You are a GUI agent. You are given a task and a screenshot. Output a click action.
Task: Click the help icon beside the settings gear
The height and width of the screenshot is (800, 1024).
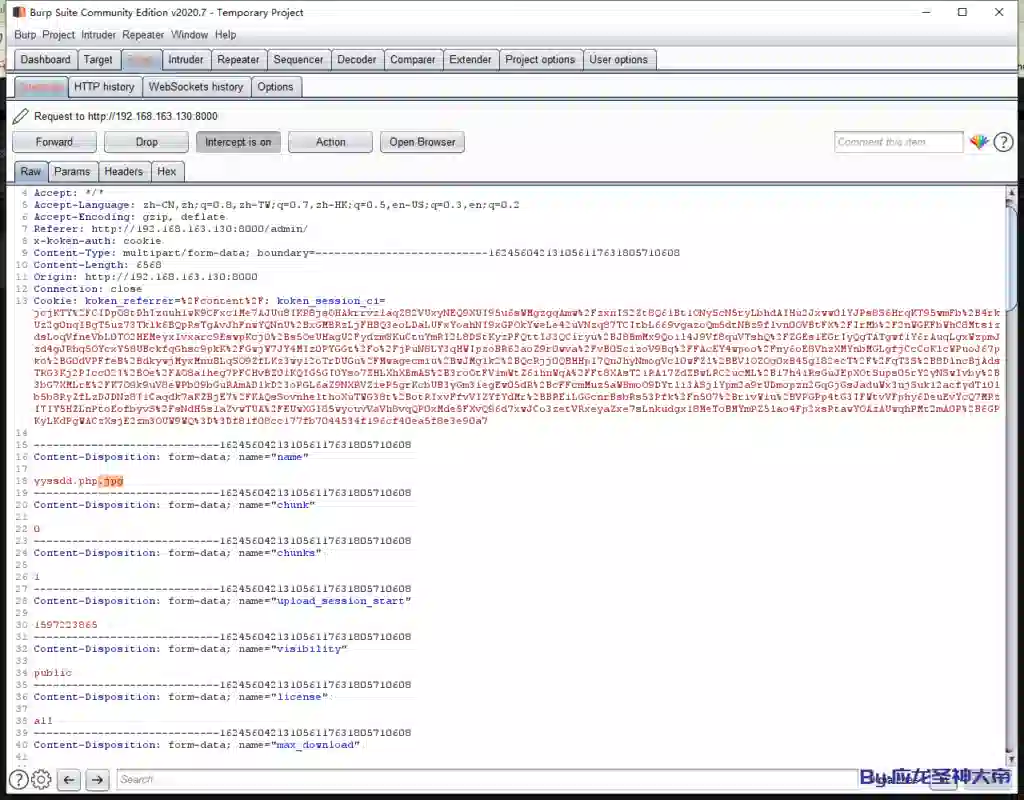point(18,779)
